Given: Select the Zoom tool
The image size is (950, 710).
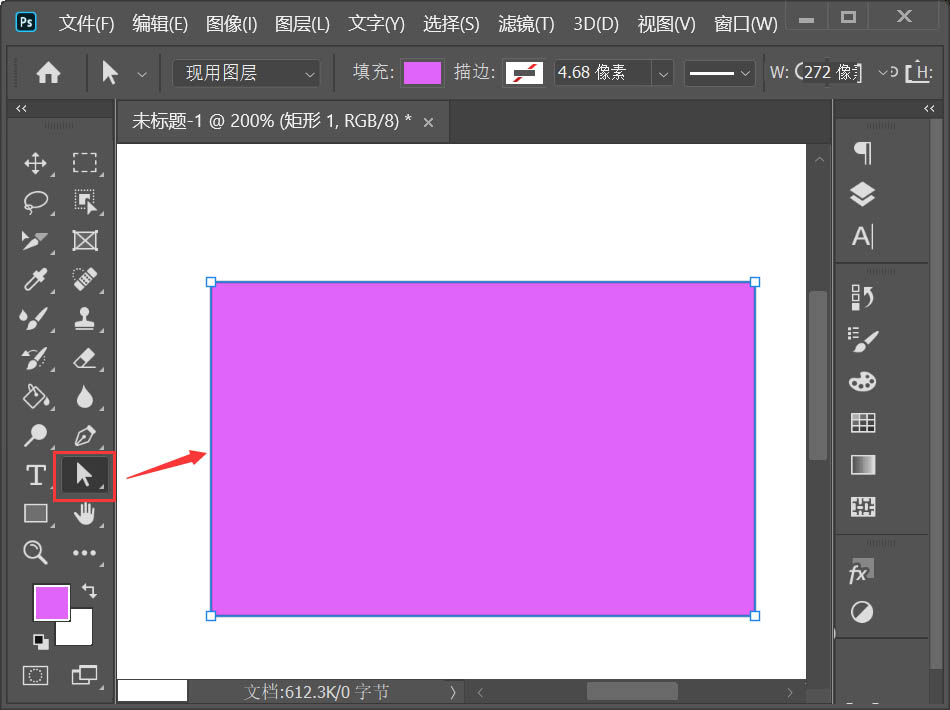Looking at the screenshot, I should coord(35,552).
